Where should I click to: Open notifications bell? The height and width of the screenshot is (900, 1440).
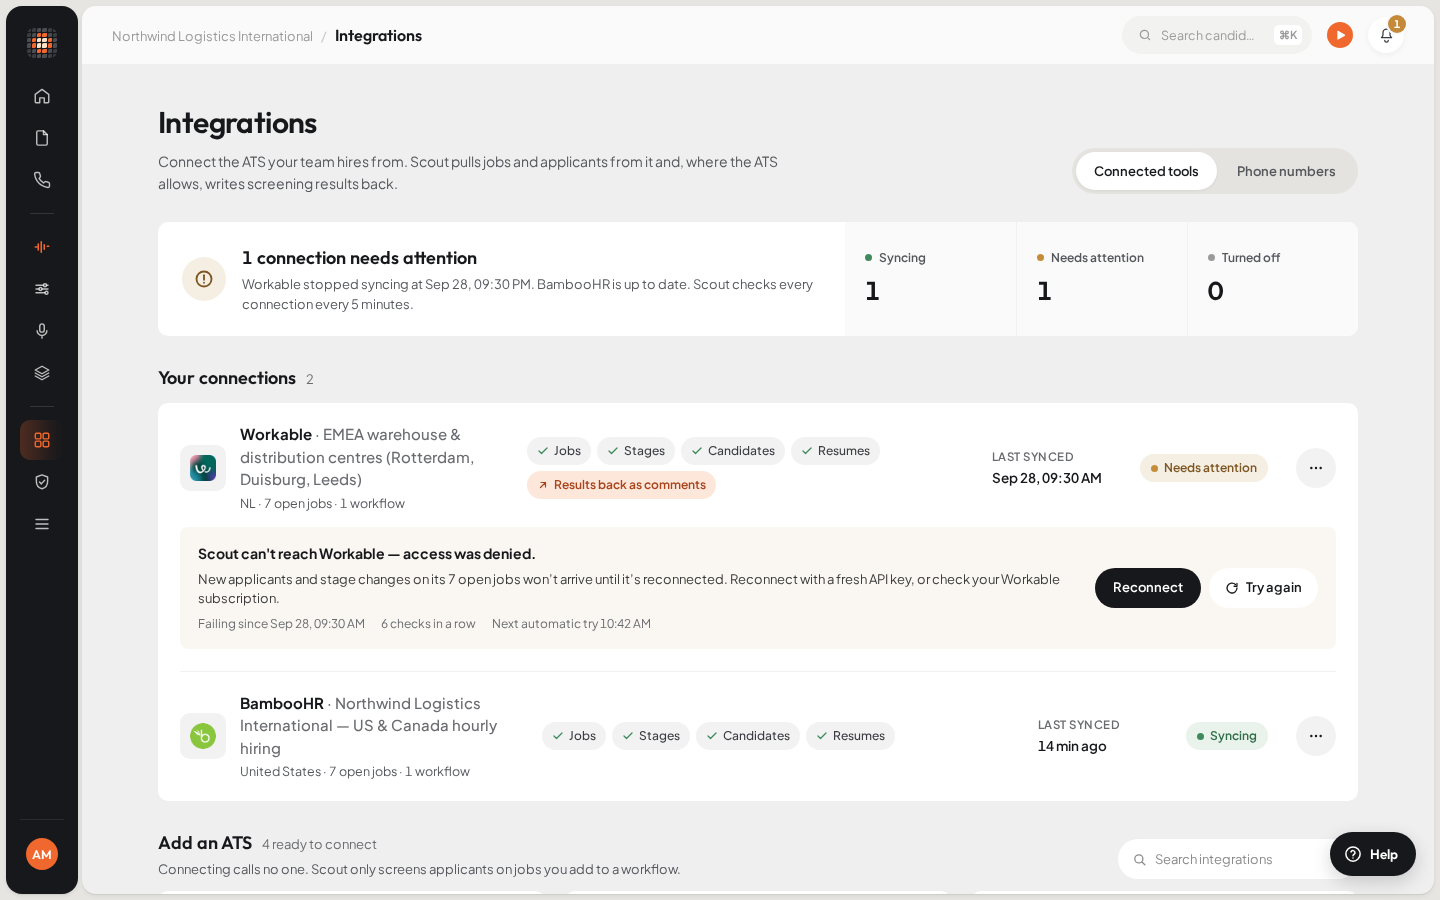[1386, 35]
